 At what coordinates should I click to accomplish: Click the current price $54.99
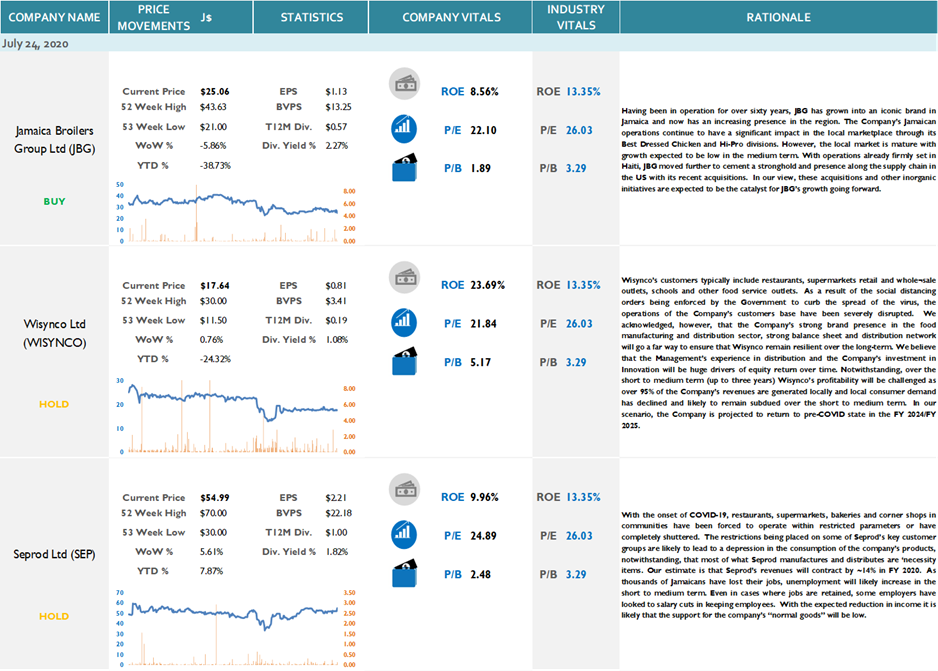coord(215,498)
